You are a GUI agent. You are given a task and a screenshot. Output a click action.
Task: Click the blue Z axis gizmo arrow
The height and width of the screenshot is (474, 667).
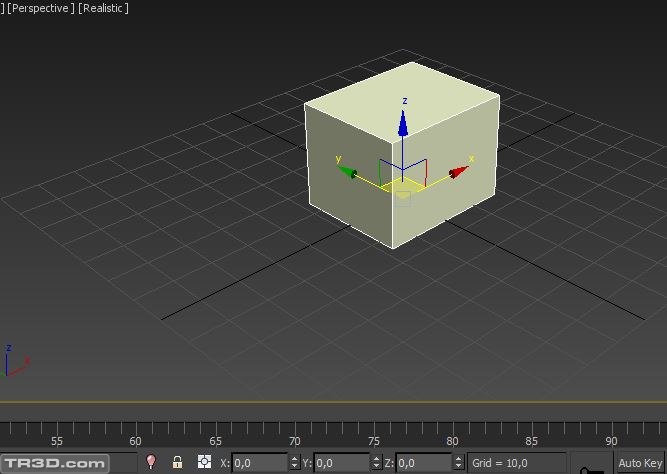pos(403,124)
